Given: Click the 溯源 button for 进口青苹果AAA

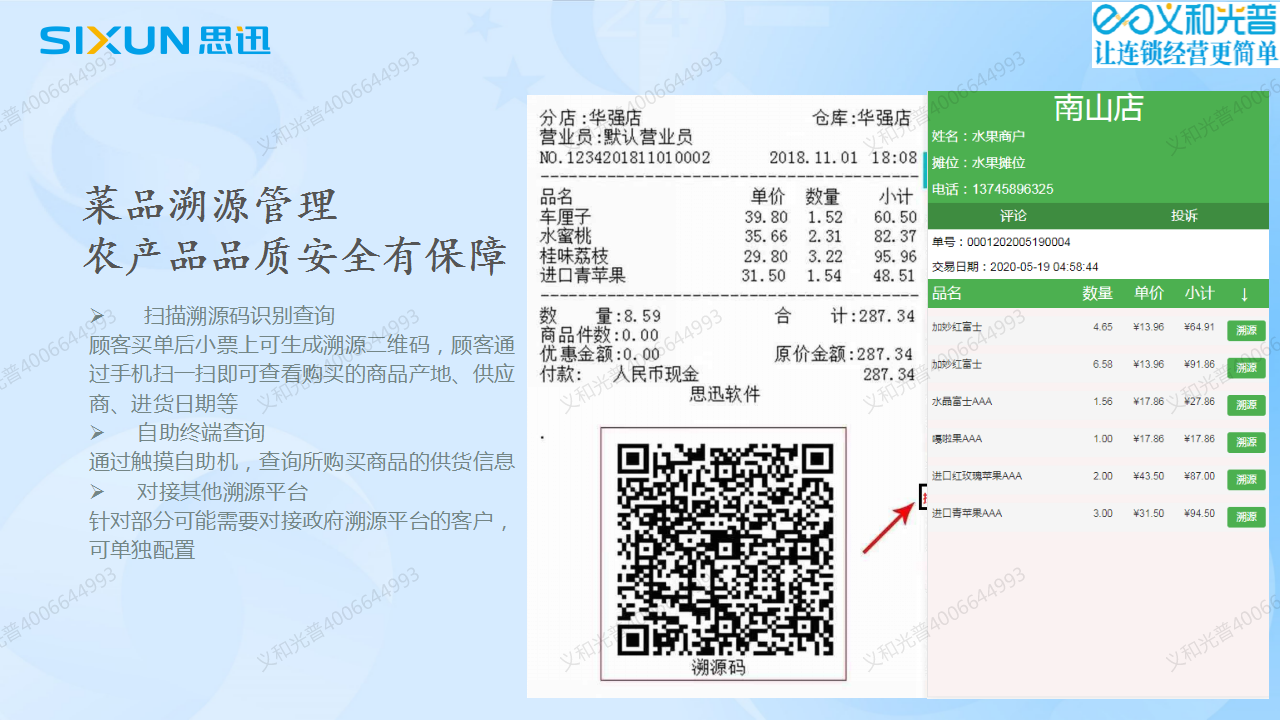Looking at the screenshot, I should (1246, 516).
